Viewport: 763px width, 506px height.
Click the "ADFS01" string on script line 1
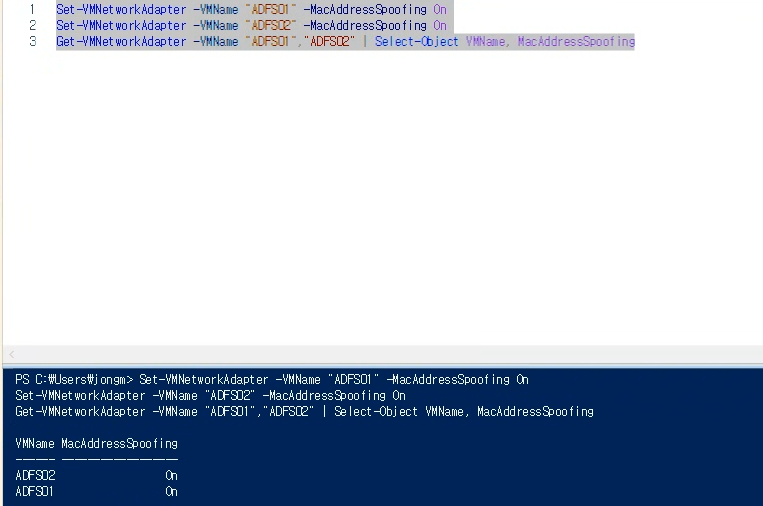(271, 10)
